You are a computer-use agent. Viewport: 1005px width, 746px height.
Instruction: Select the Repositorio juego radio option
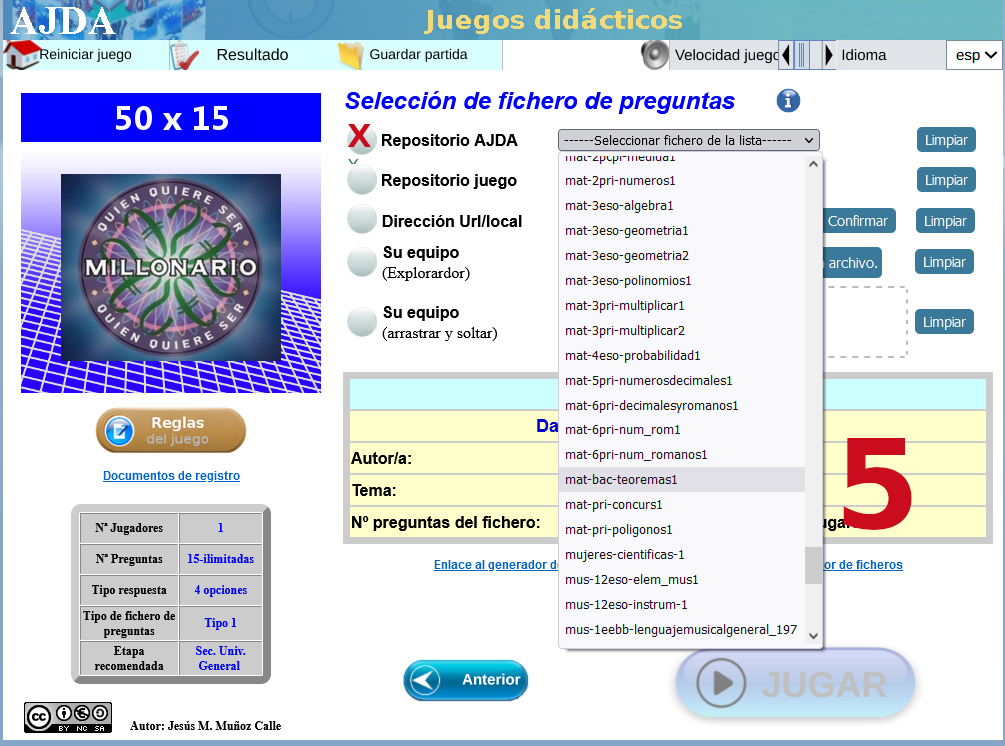[x=361, y=180]
